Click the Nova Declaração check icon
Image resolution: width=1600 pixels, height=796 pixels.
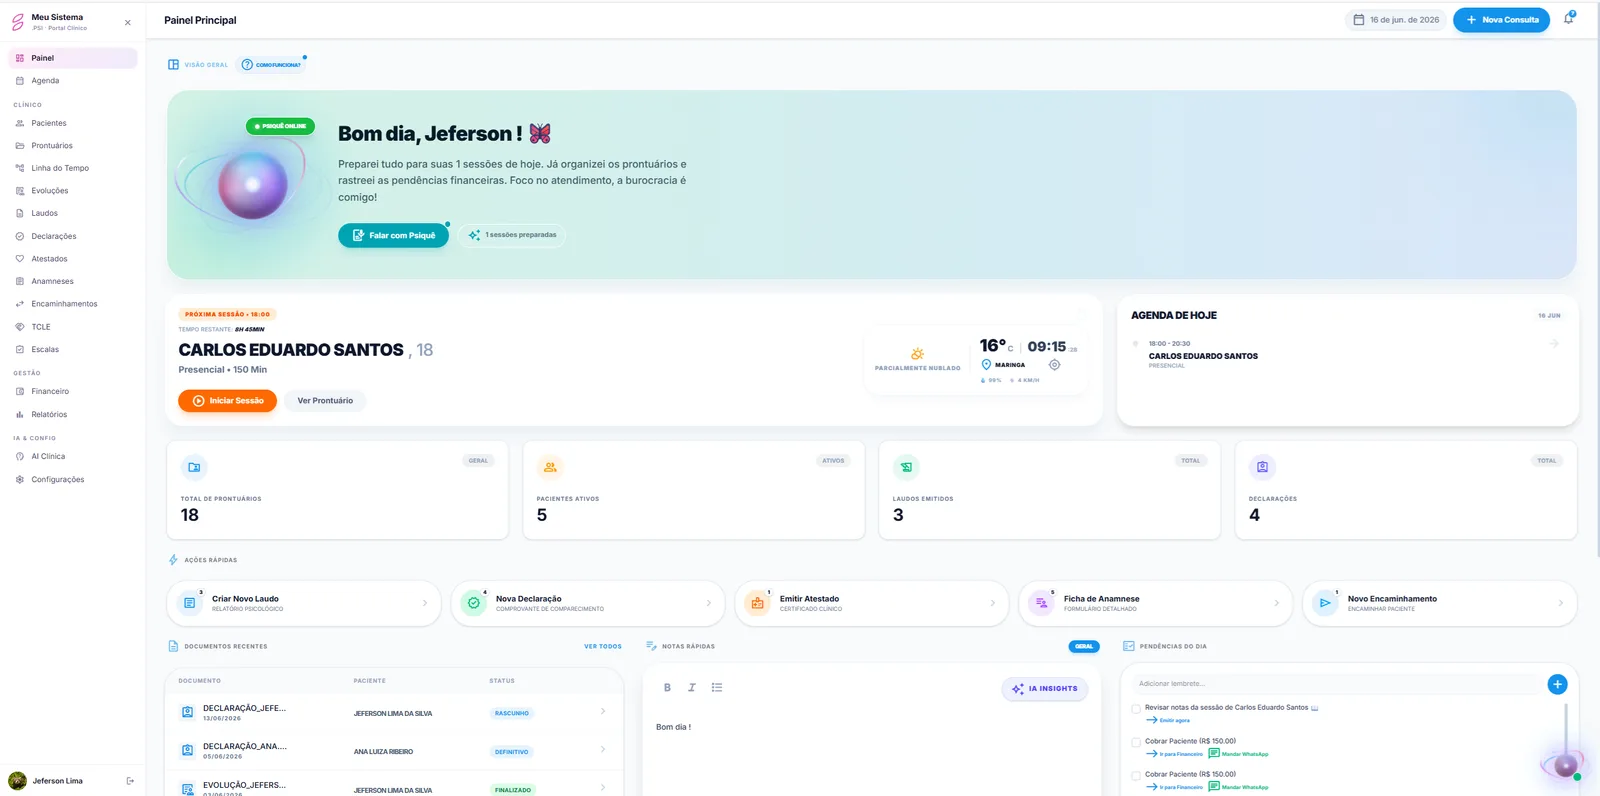click(x=474, y=603)
